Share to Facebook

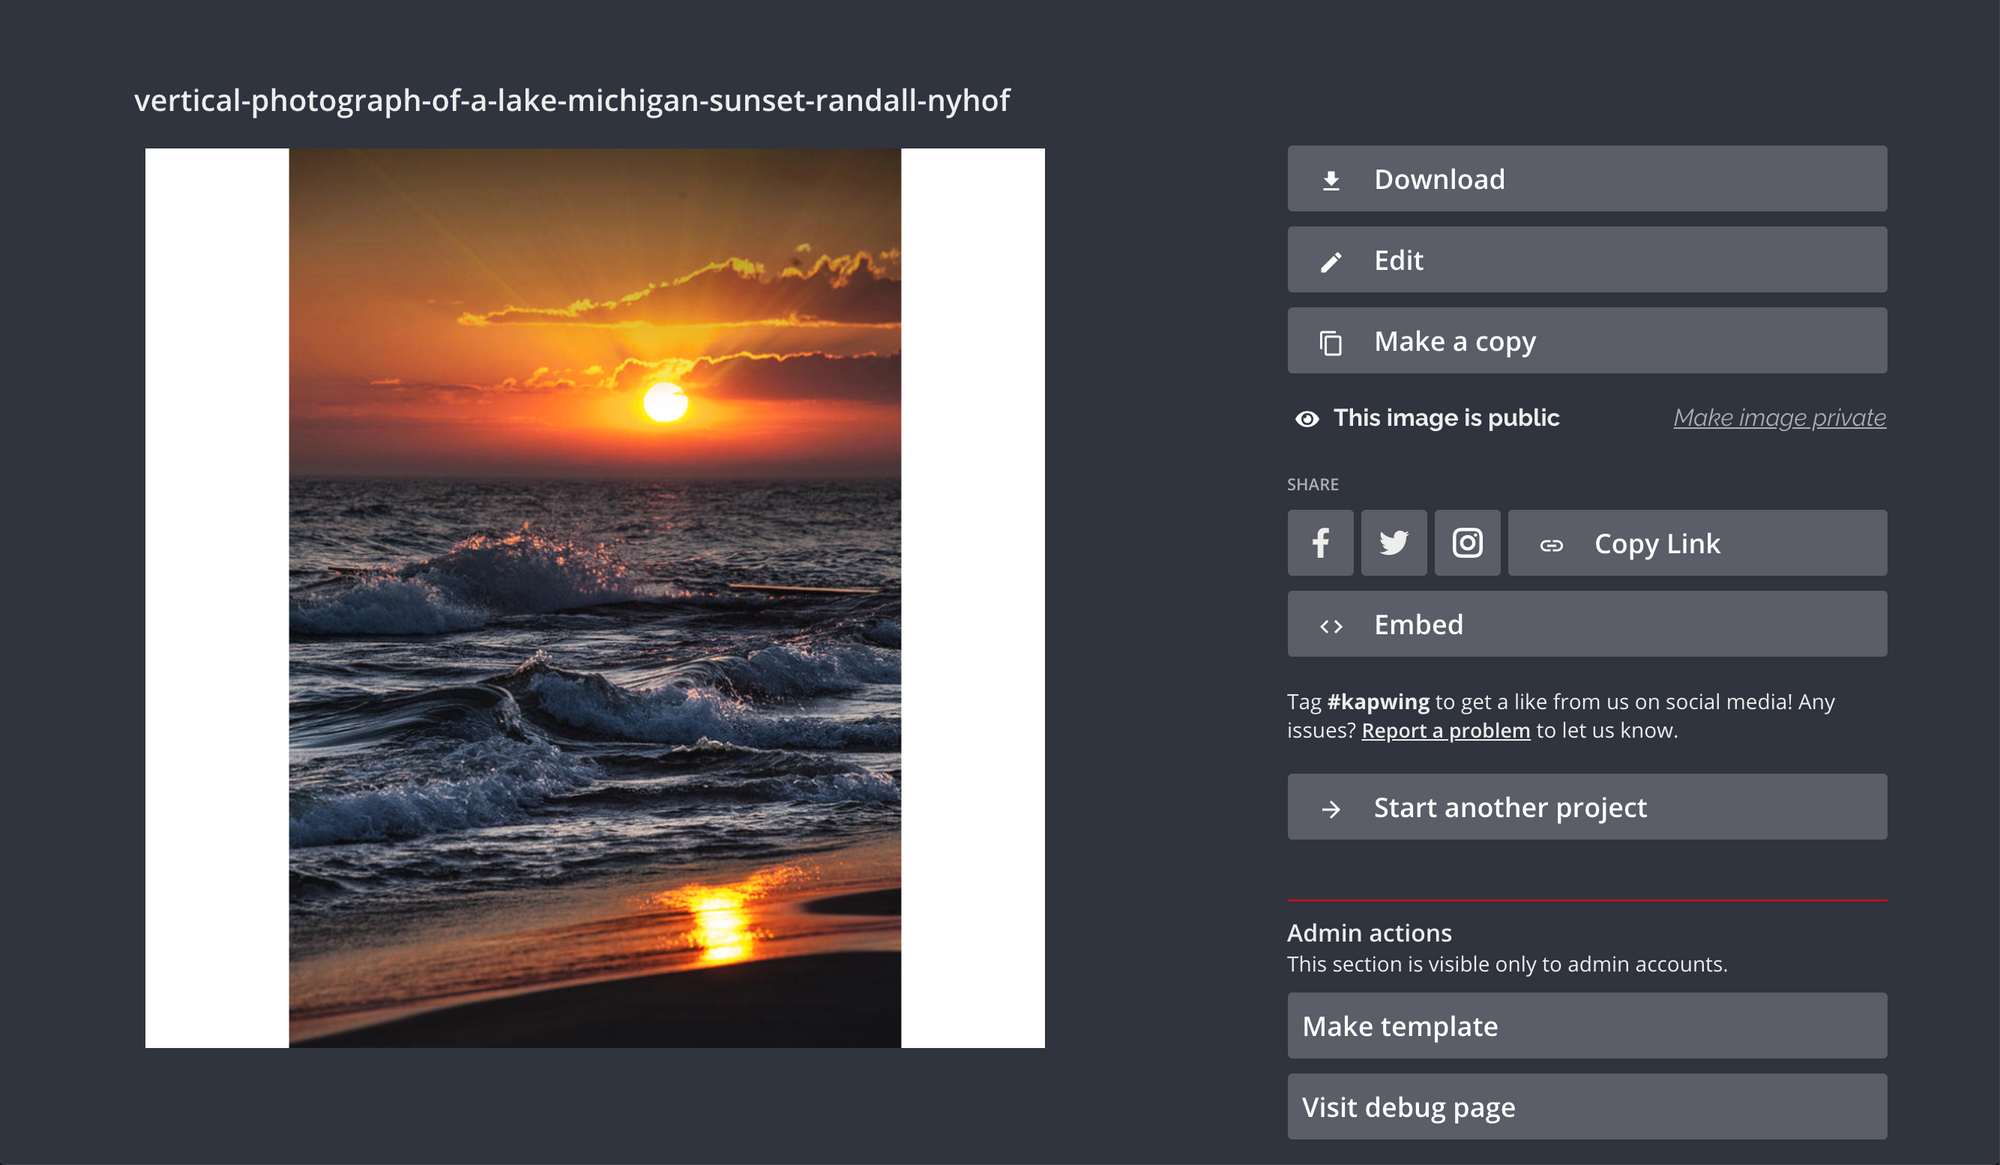pos(1320,543)
